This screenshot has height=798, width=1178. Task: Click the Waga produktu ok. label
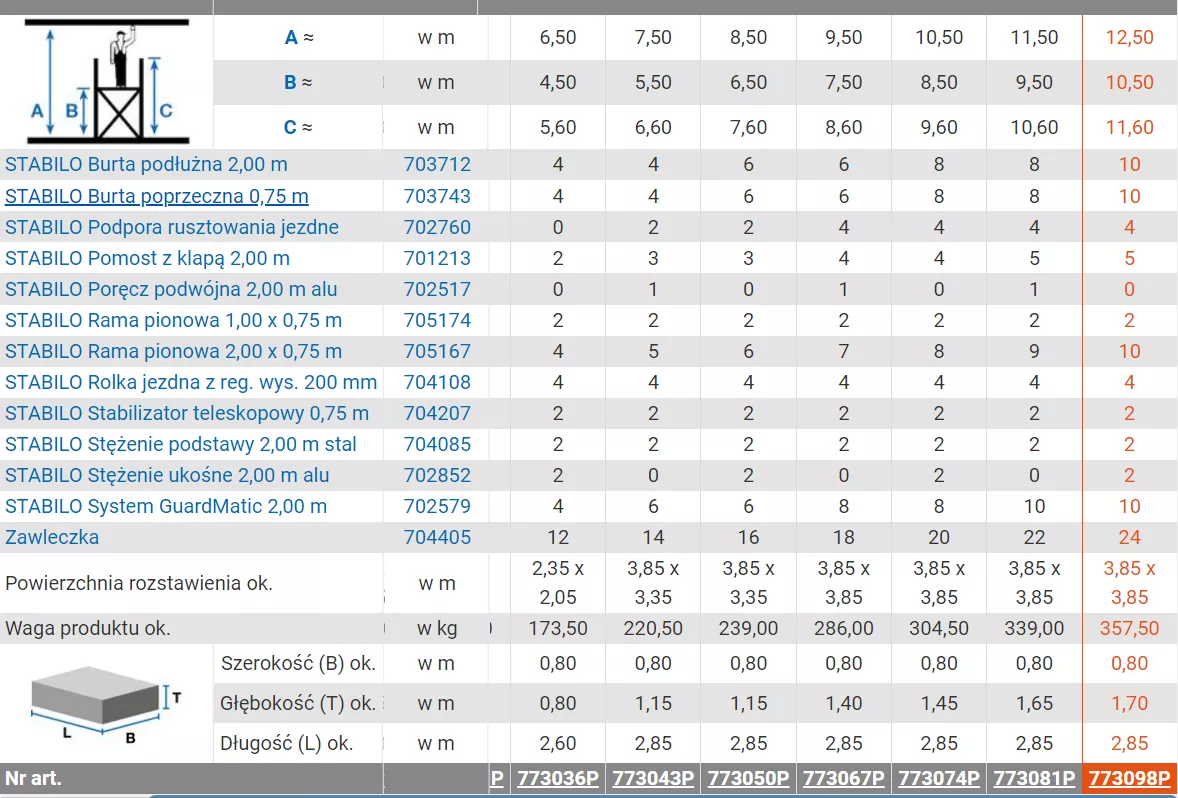pos(88,629)
